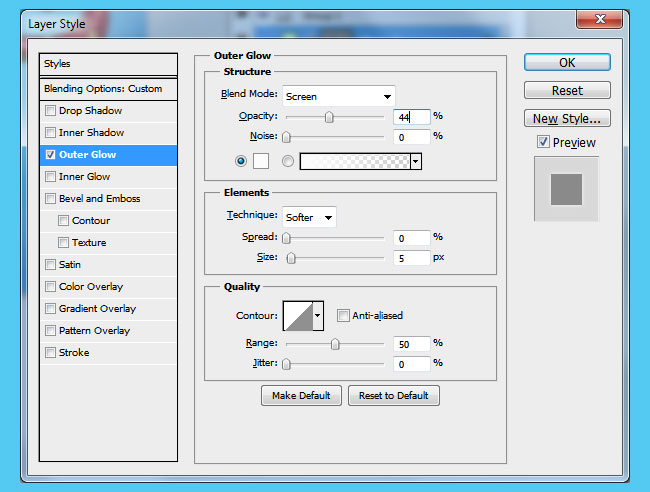Click the New Style... button
650x492 pixels.
click(567, 119)
